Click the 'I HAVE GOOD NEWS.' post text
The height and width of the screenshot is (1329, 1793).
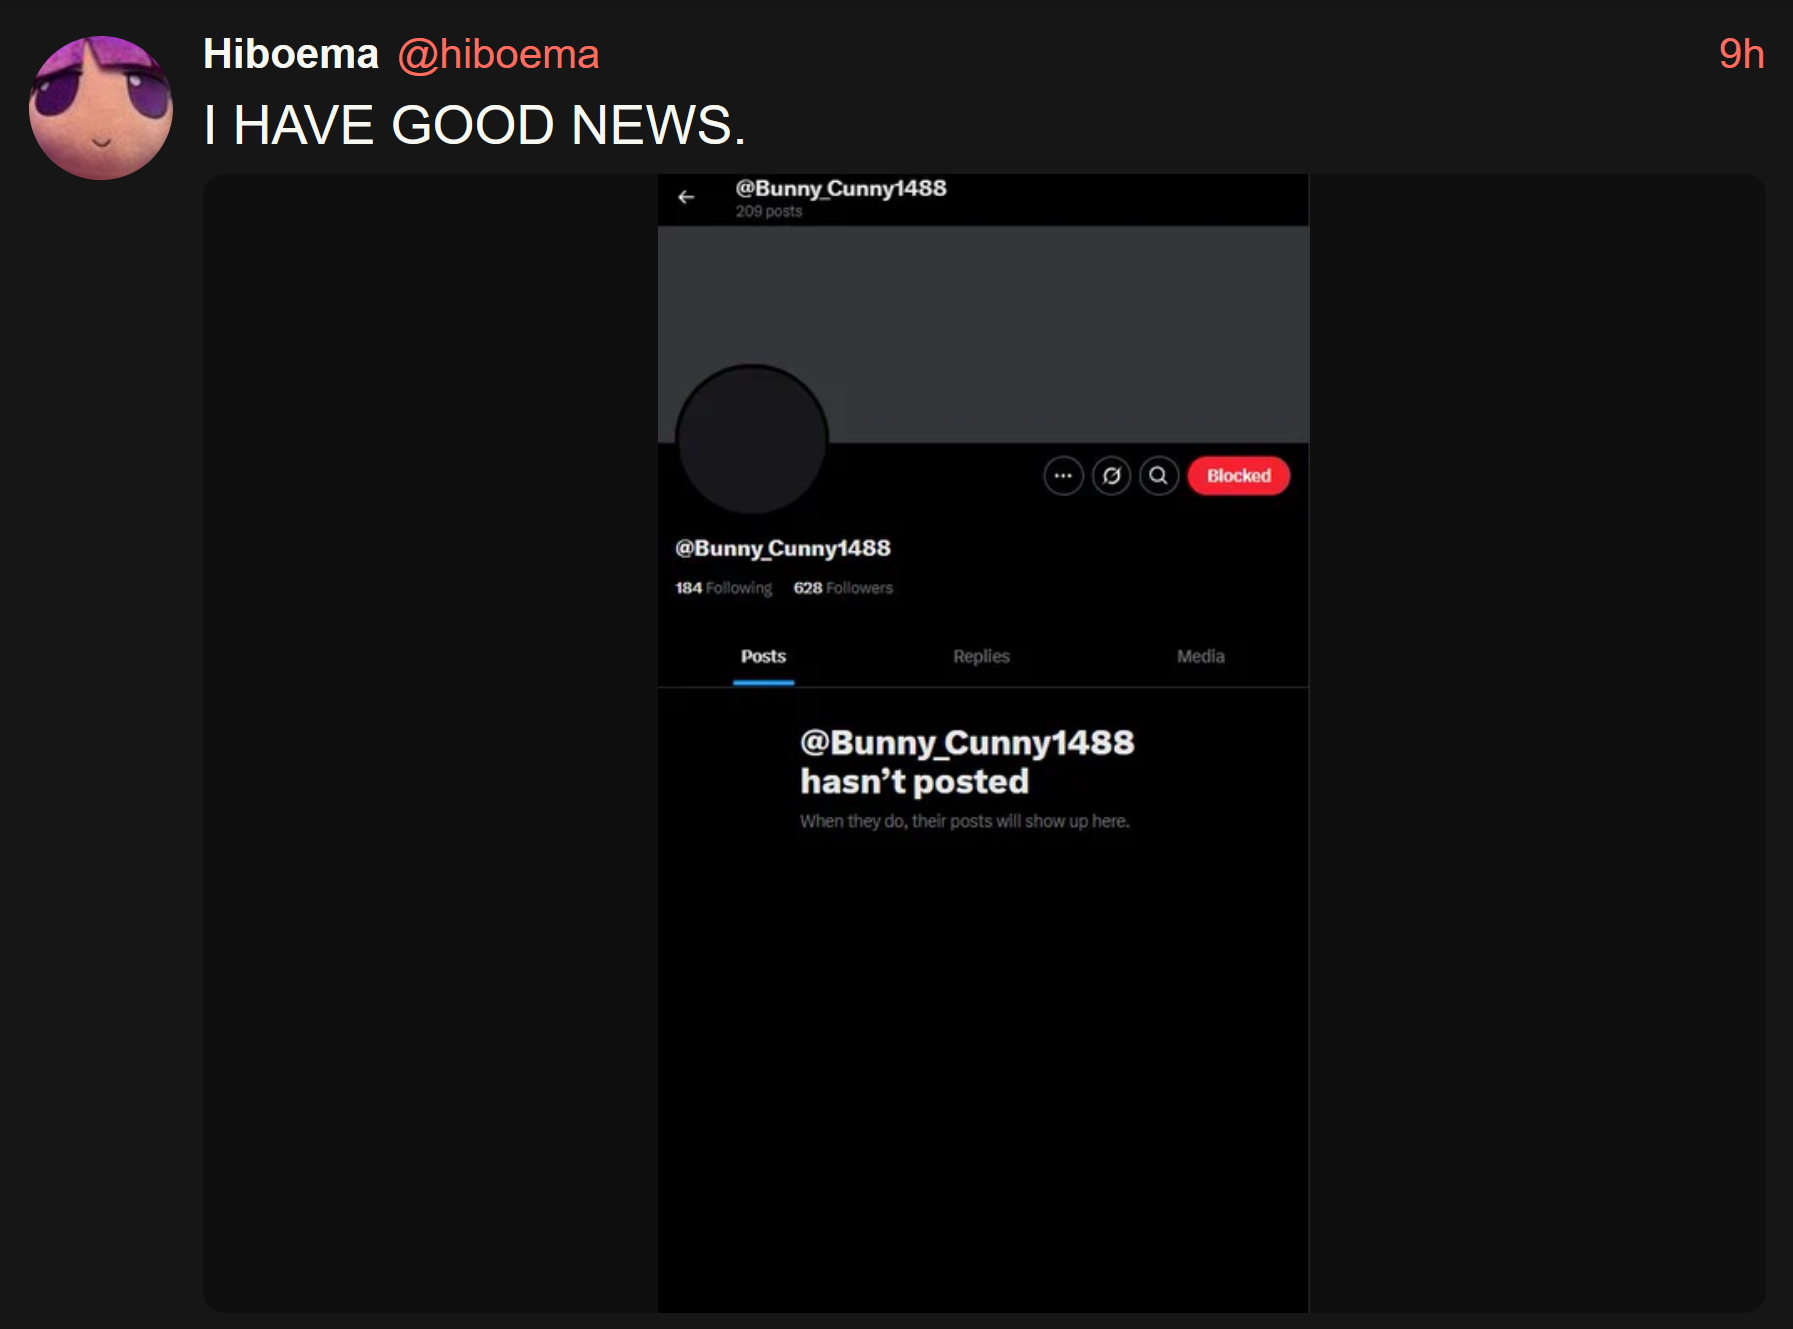[474, 126]
